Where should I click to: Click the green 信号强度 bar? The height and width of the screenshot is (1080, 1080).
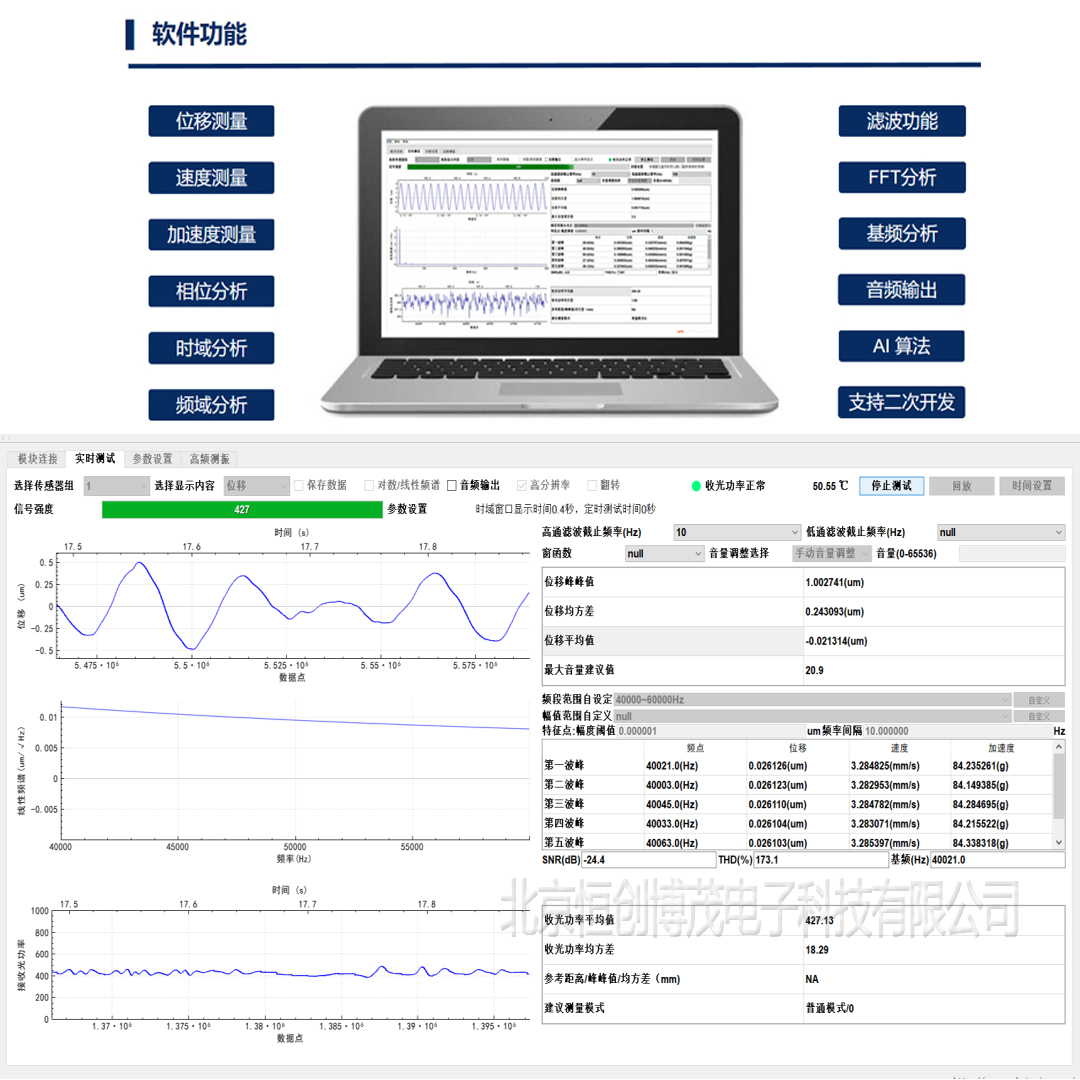pos(242,509)
